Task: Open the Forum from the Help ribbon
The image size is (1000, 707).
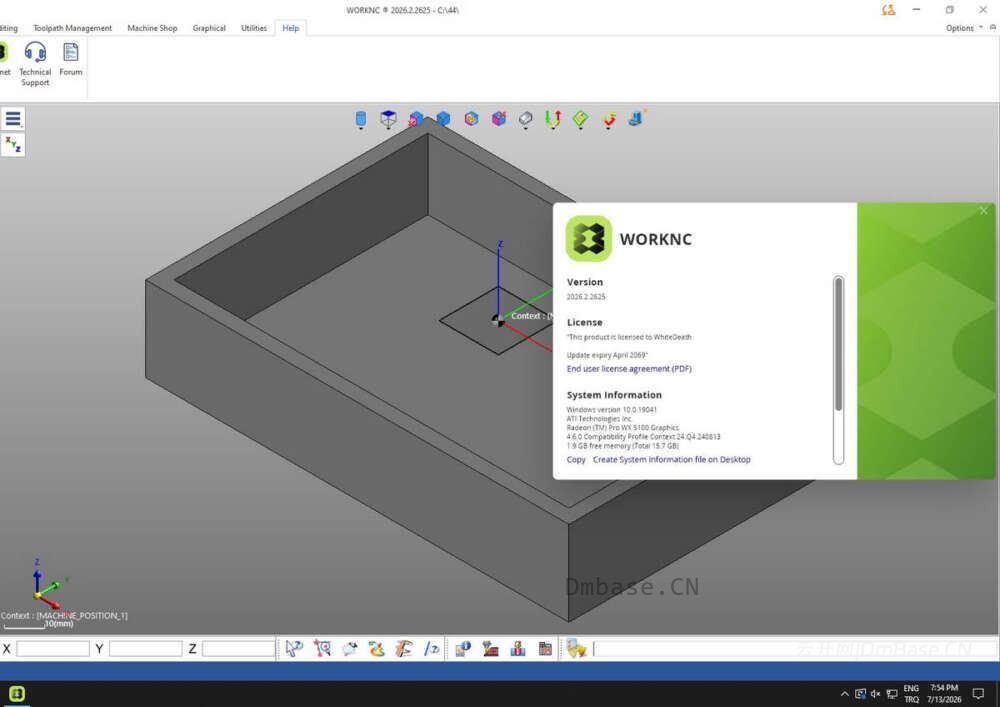Action: [x=71, y=59]
